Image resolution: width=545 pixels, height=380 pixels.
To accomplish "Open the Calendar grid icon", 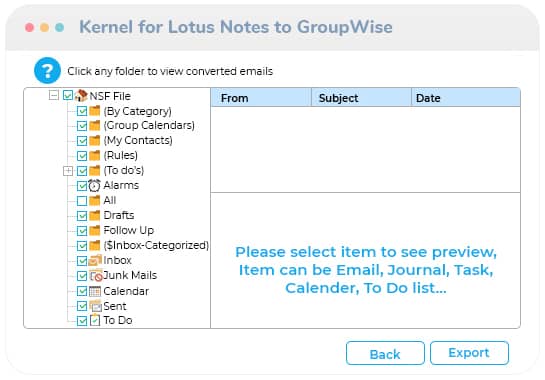I will 95,291.
